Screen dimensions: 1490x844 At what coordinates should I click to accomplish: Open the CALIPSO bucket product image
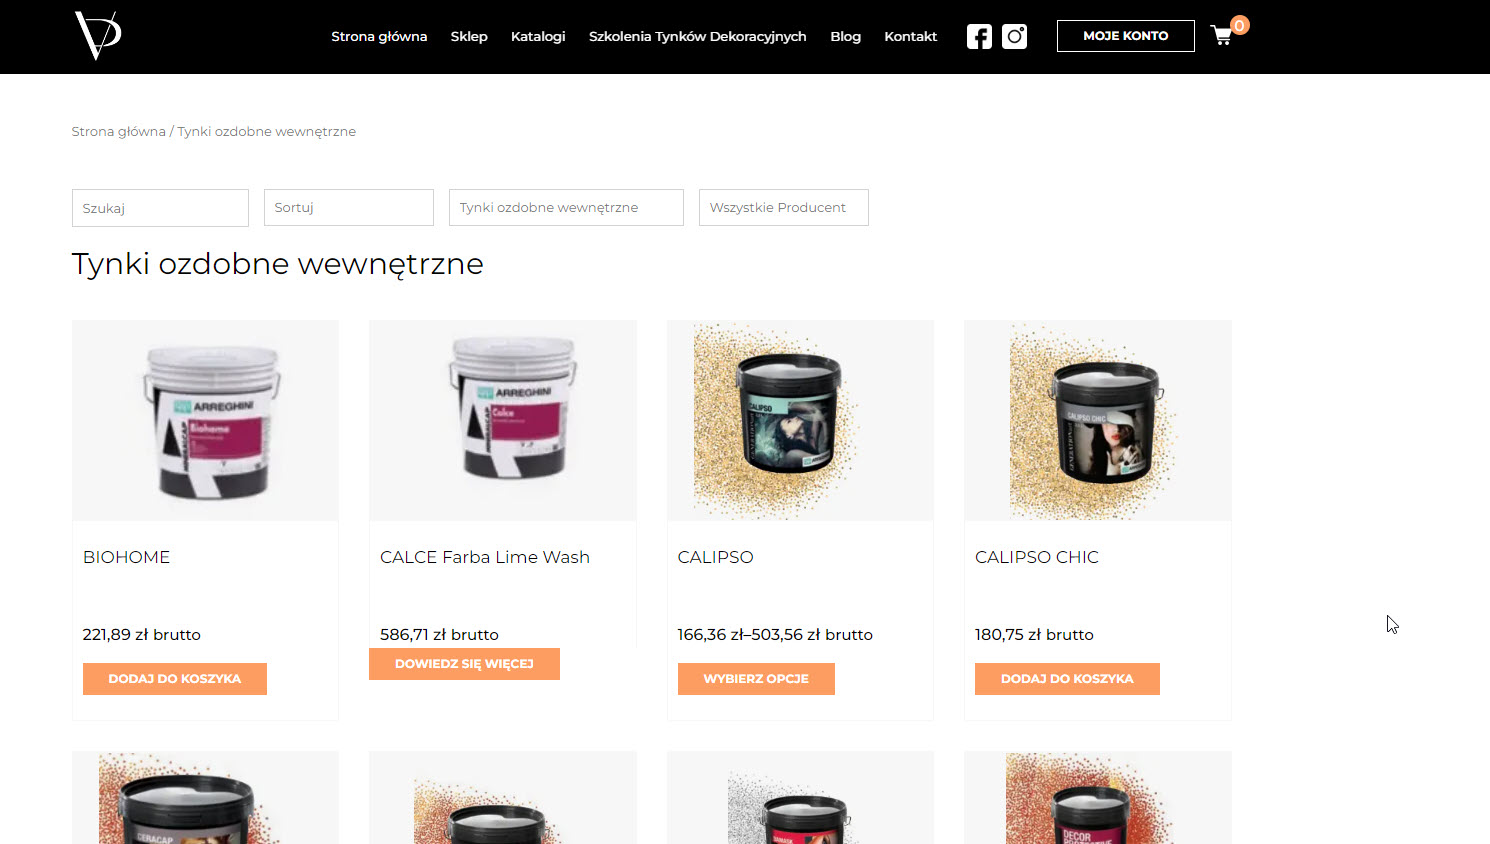[x=800, y=420]
